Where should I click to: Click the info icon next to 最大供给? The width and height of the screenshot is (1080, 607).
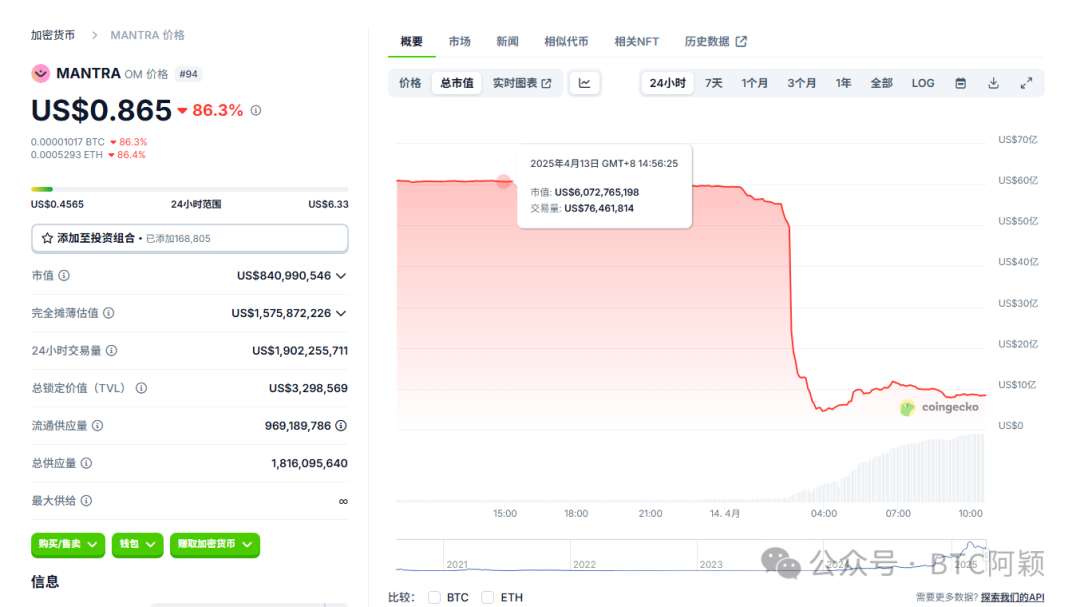click(86, 501)
